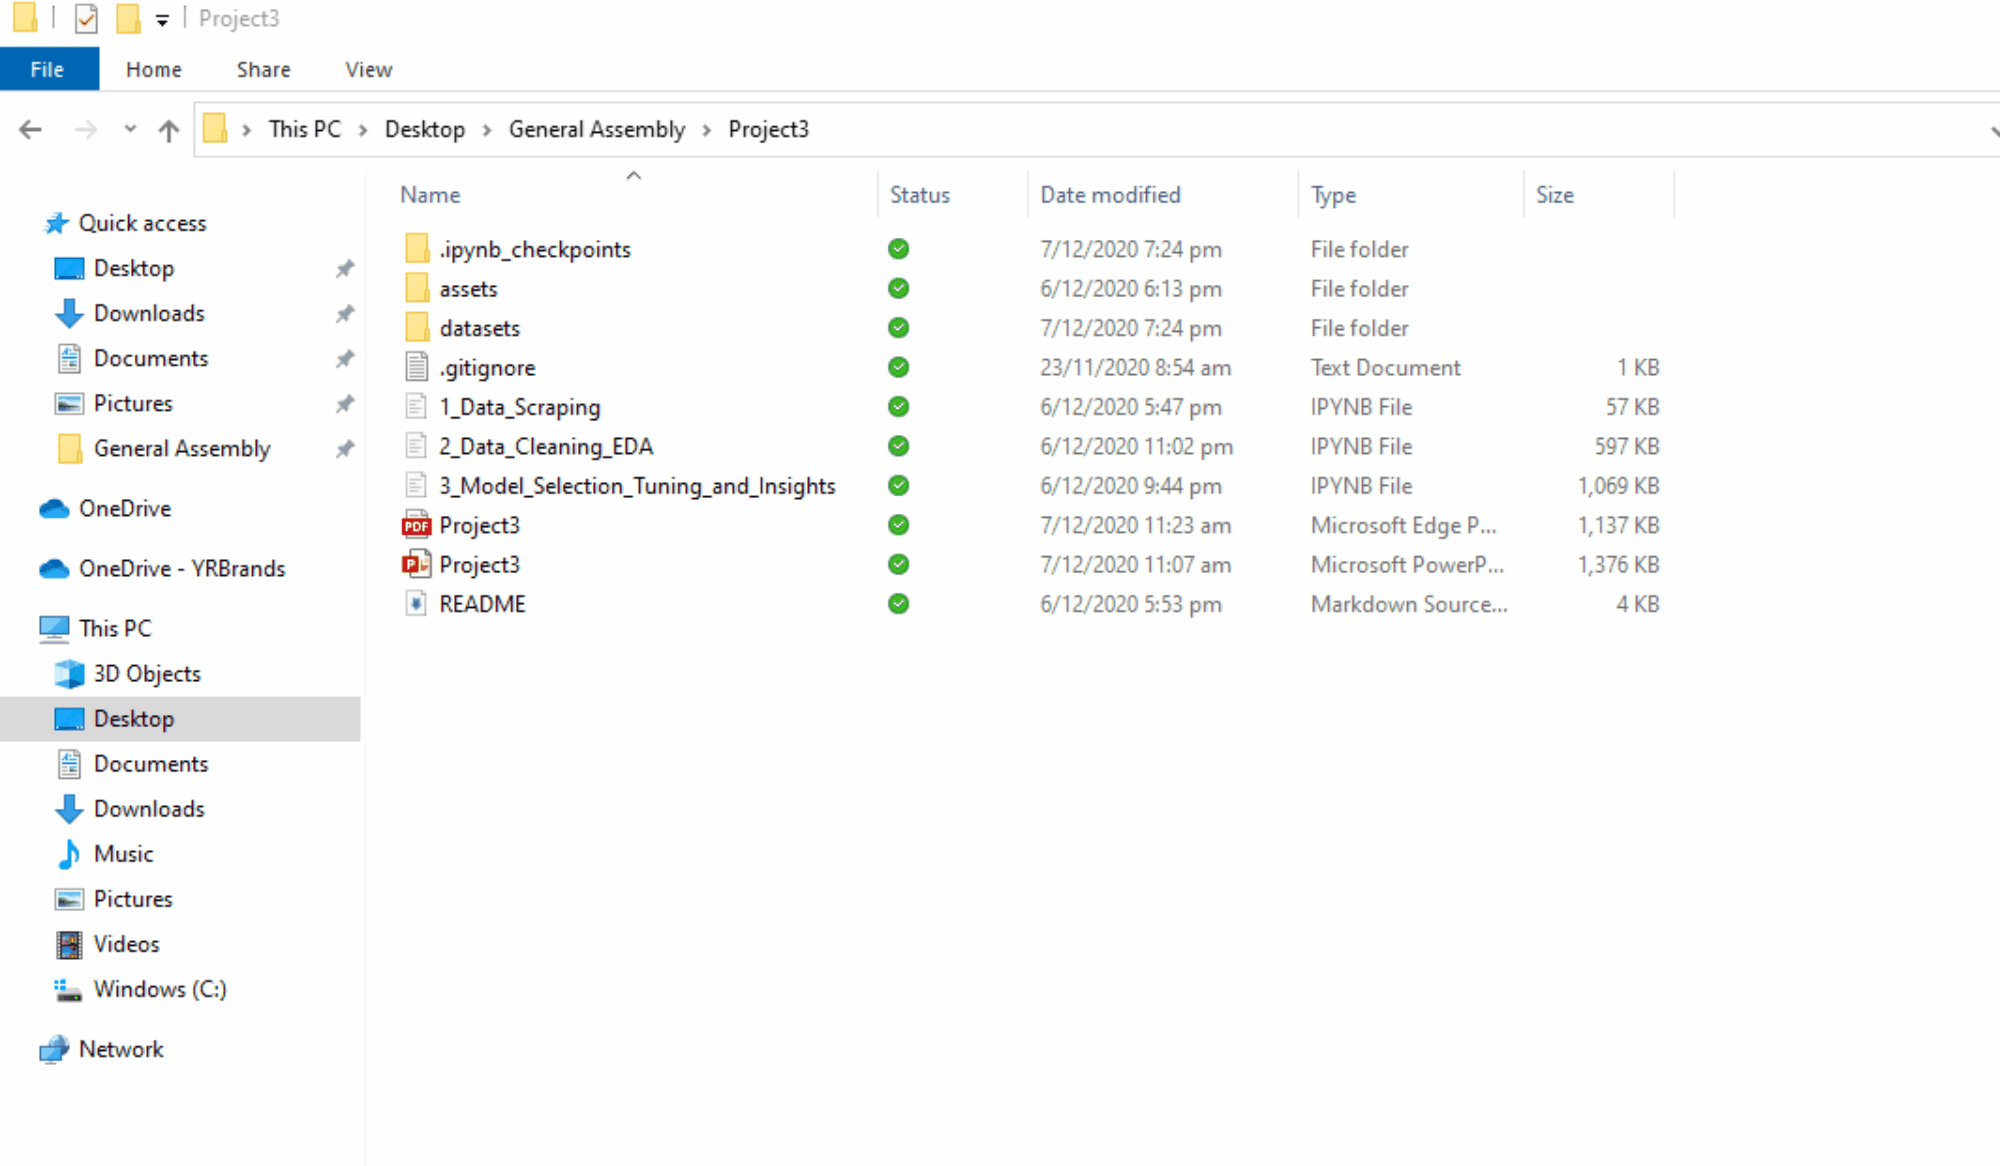Open the Project3 PowerPoint file icon
The image size is (2000, 1166).
416,565
